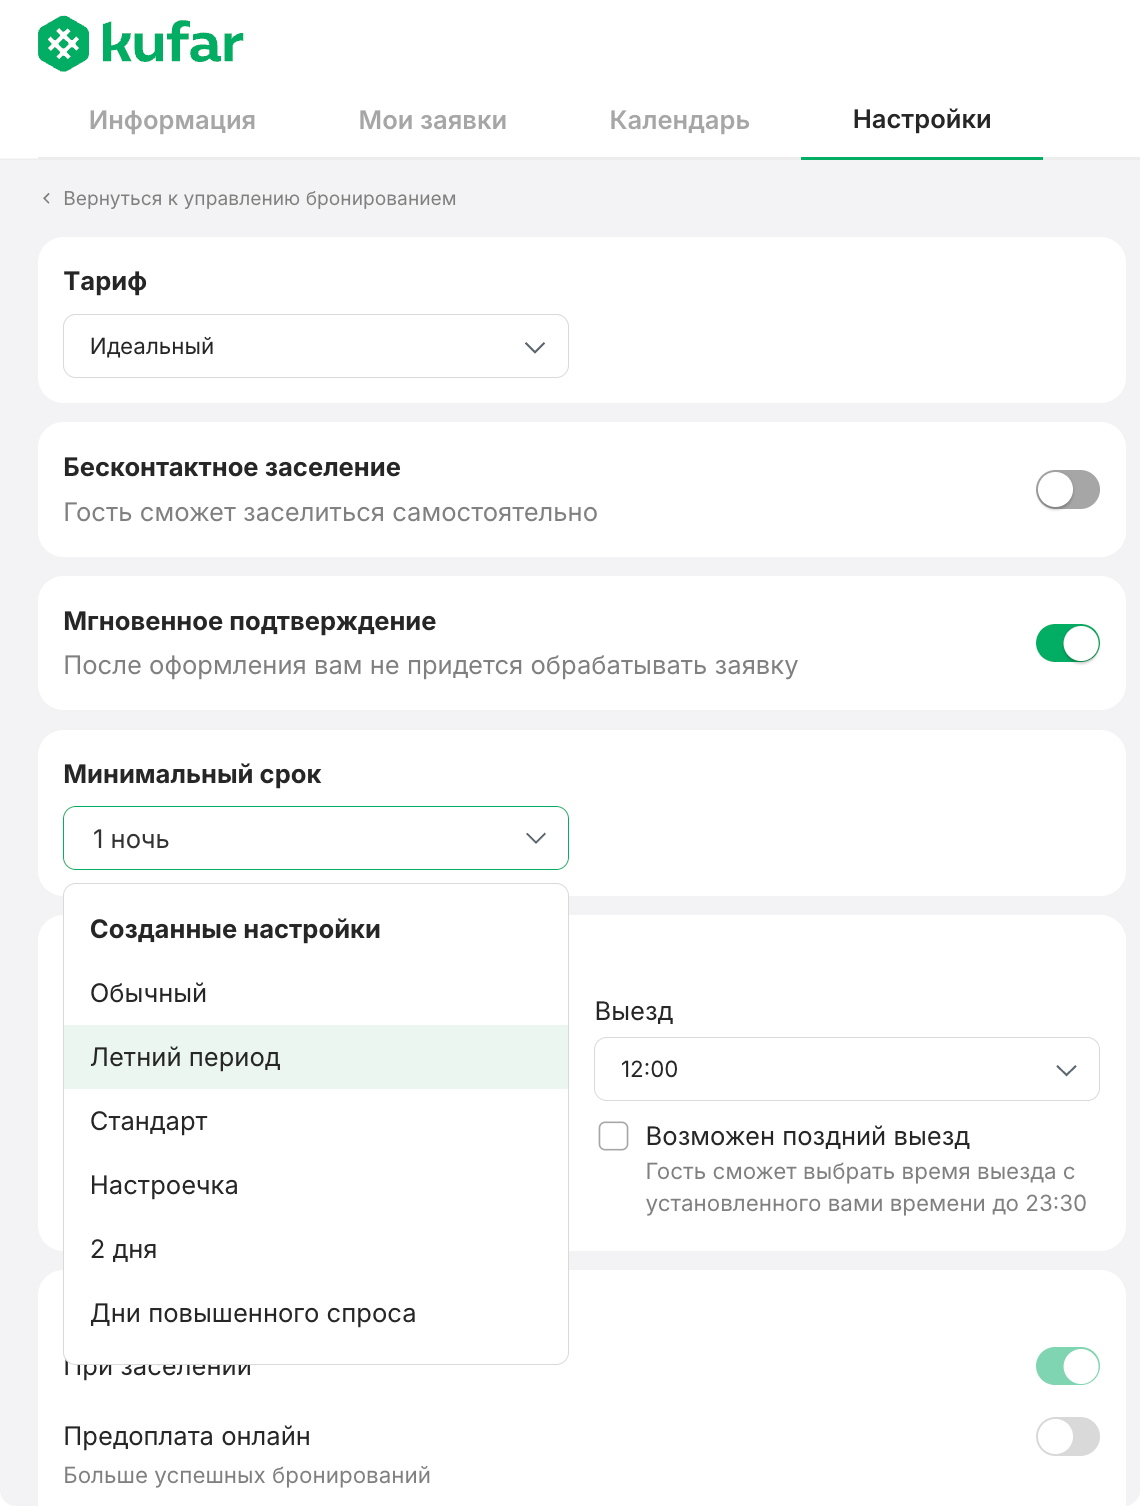Switch to the Информация tab

coord(172,120)
